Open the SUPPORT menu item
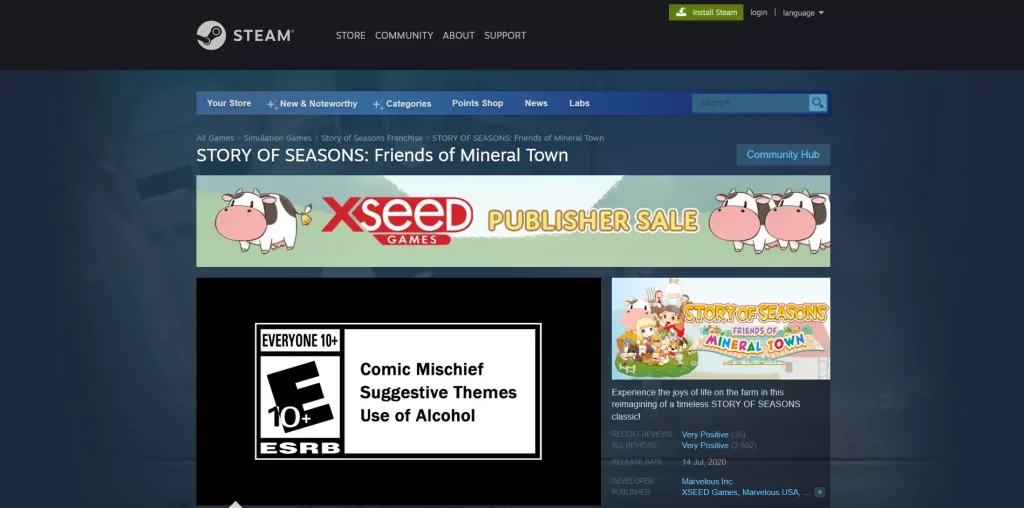This screenshot has height=508, width=1024. (505, 35)
